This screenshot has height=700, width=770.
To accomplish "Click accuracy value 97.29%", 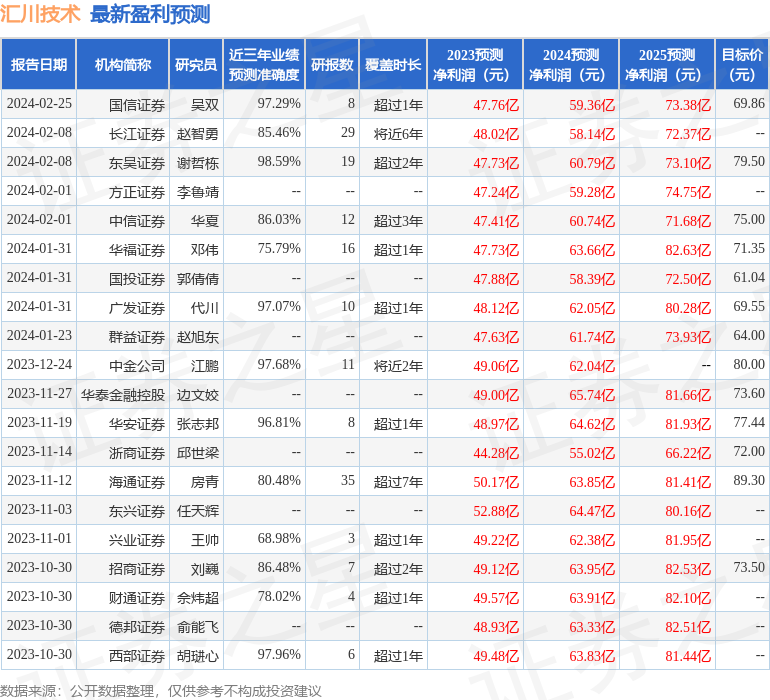I will pyautogui.click(x=279, y=104).
